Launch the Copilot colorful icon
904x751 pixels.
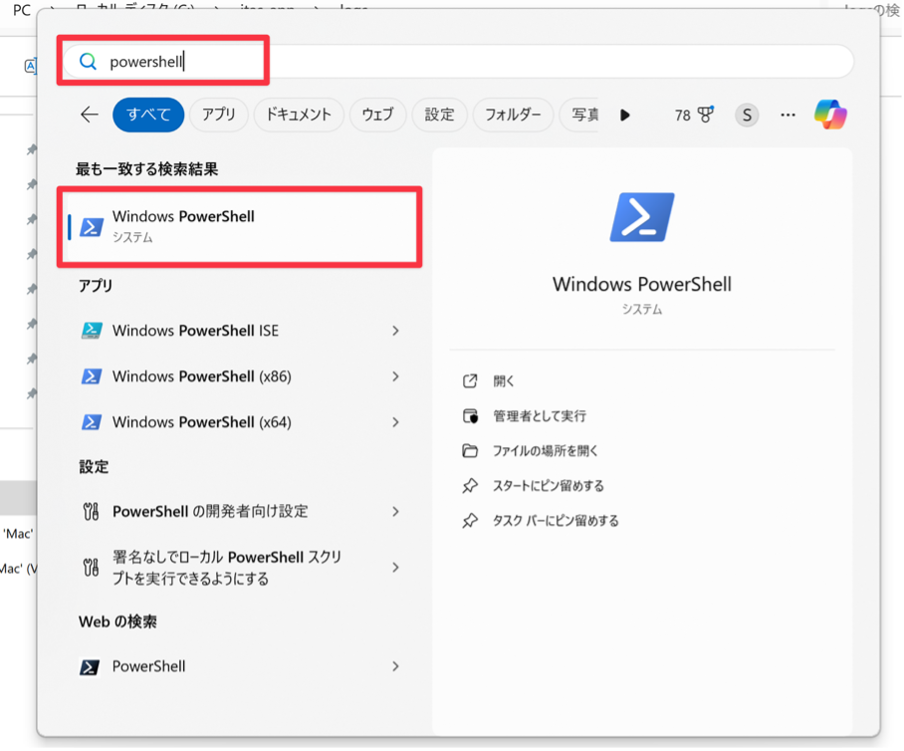click(x=830, y=114)
